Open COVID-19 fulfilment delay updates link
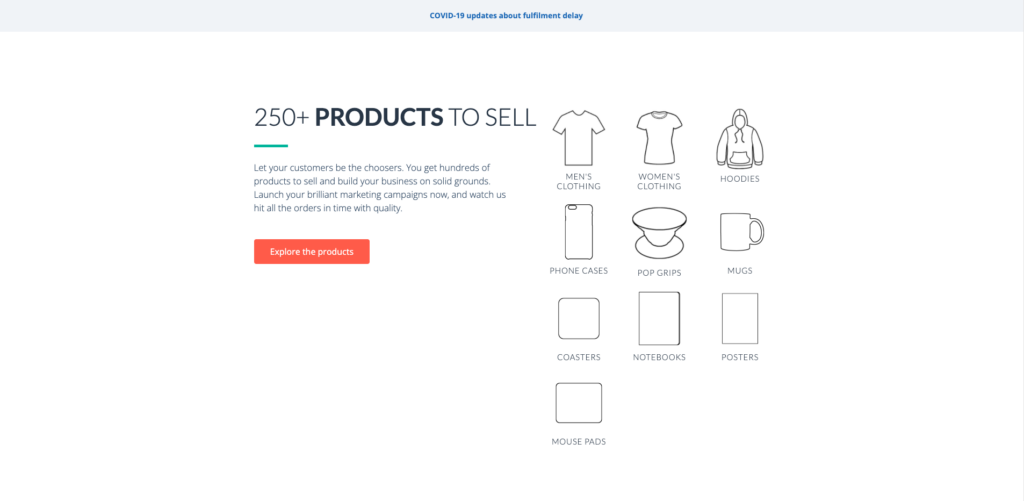1024x501 pixels. (506, 16)
